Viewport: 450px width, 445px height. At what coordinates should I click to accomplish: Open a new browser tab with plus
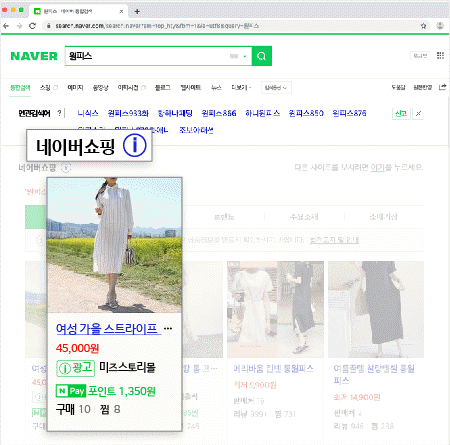coord(137,11)
